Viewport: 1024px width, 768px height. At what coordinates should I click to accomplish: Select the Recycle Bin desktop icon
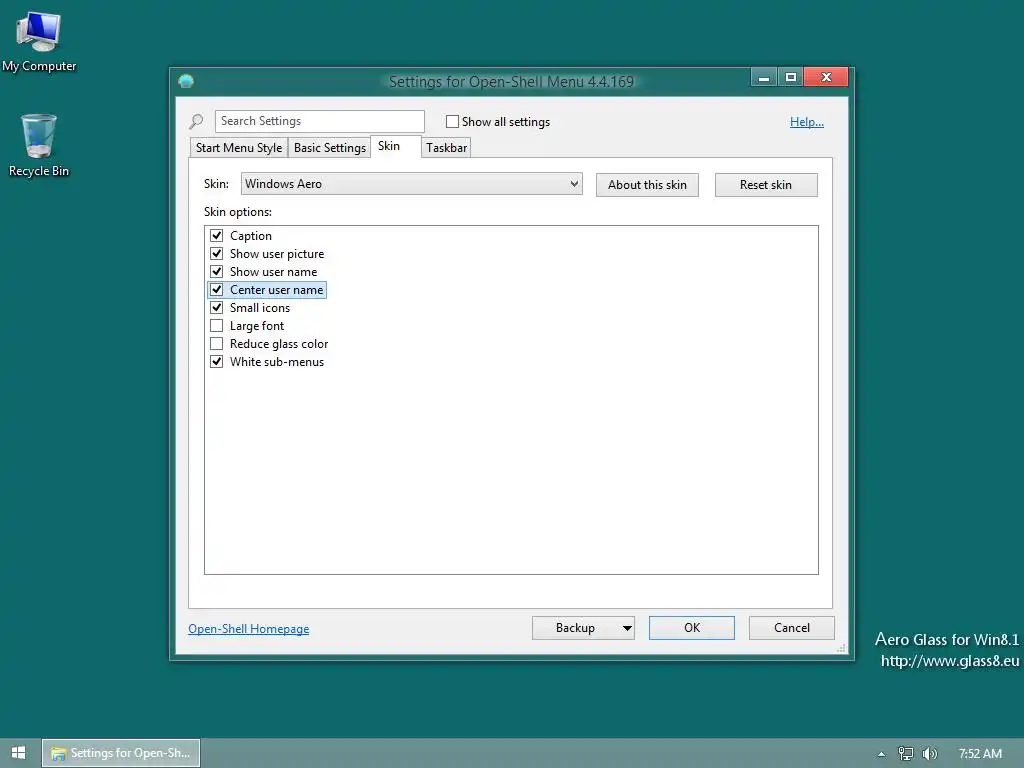point(39,145)
